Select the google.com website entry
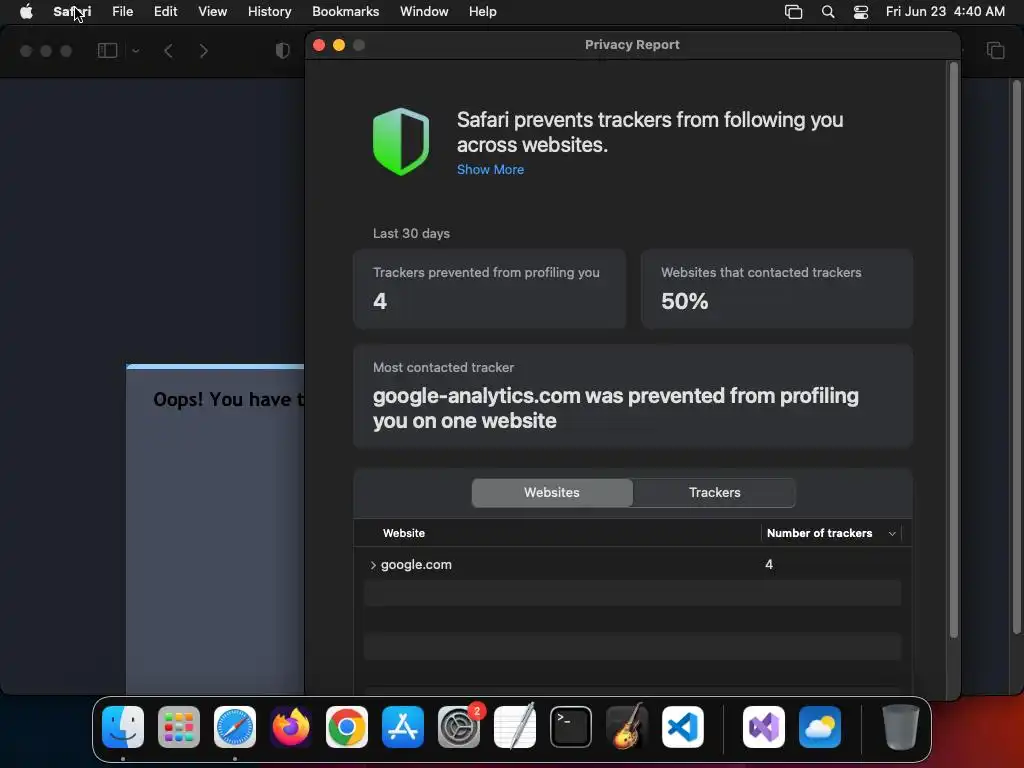The width and height of the screenshot is (1024, 768). [x=416, y=564]
